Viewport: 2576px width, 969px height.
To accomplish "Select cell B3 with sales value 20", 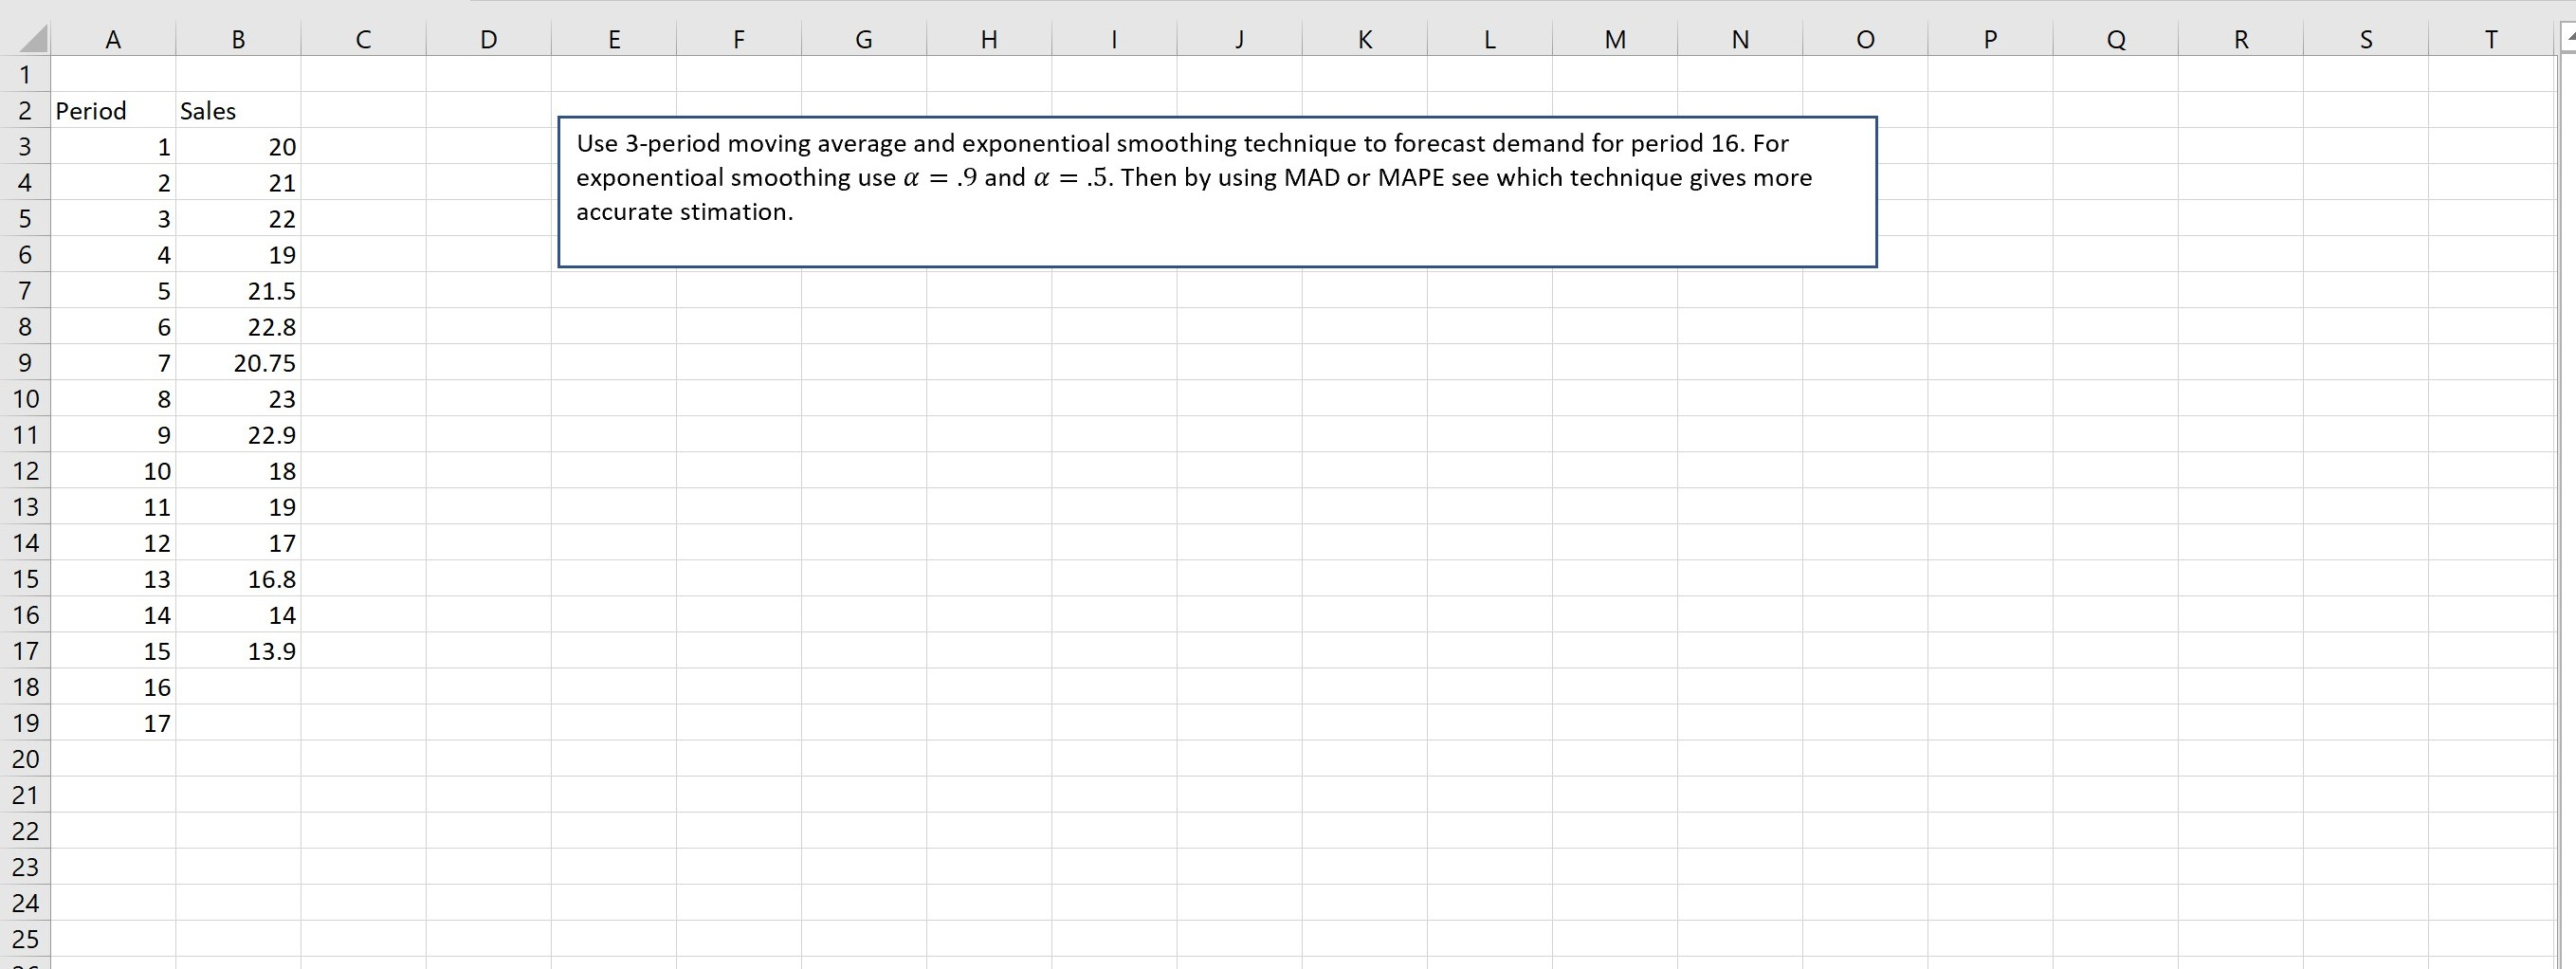I will pos(238,146).
